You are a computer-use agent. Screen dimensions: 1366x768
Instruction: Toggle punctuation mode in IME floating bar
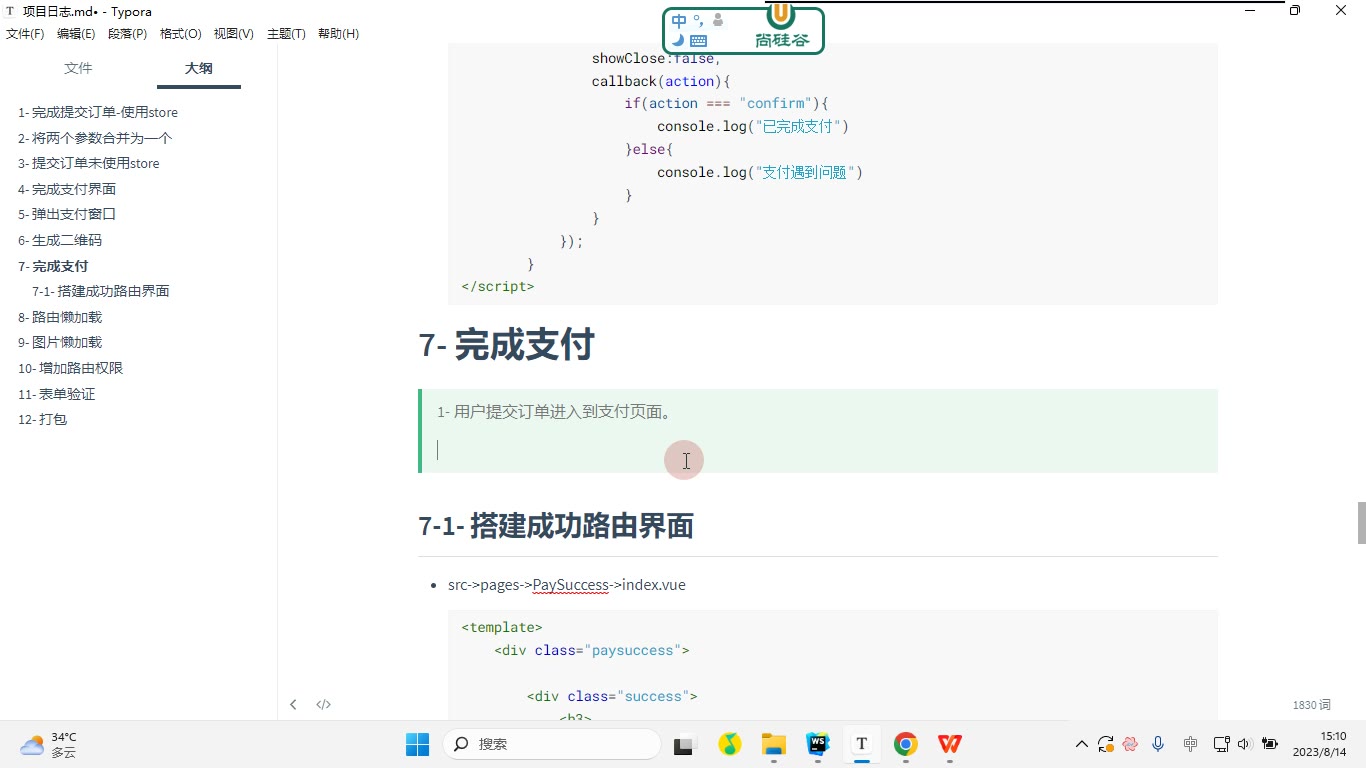click(x=698, y=19)
